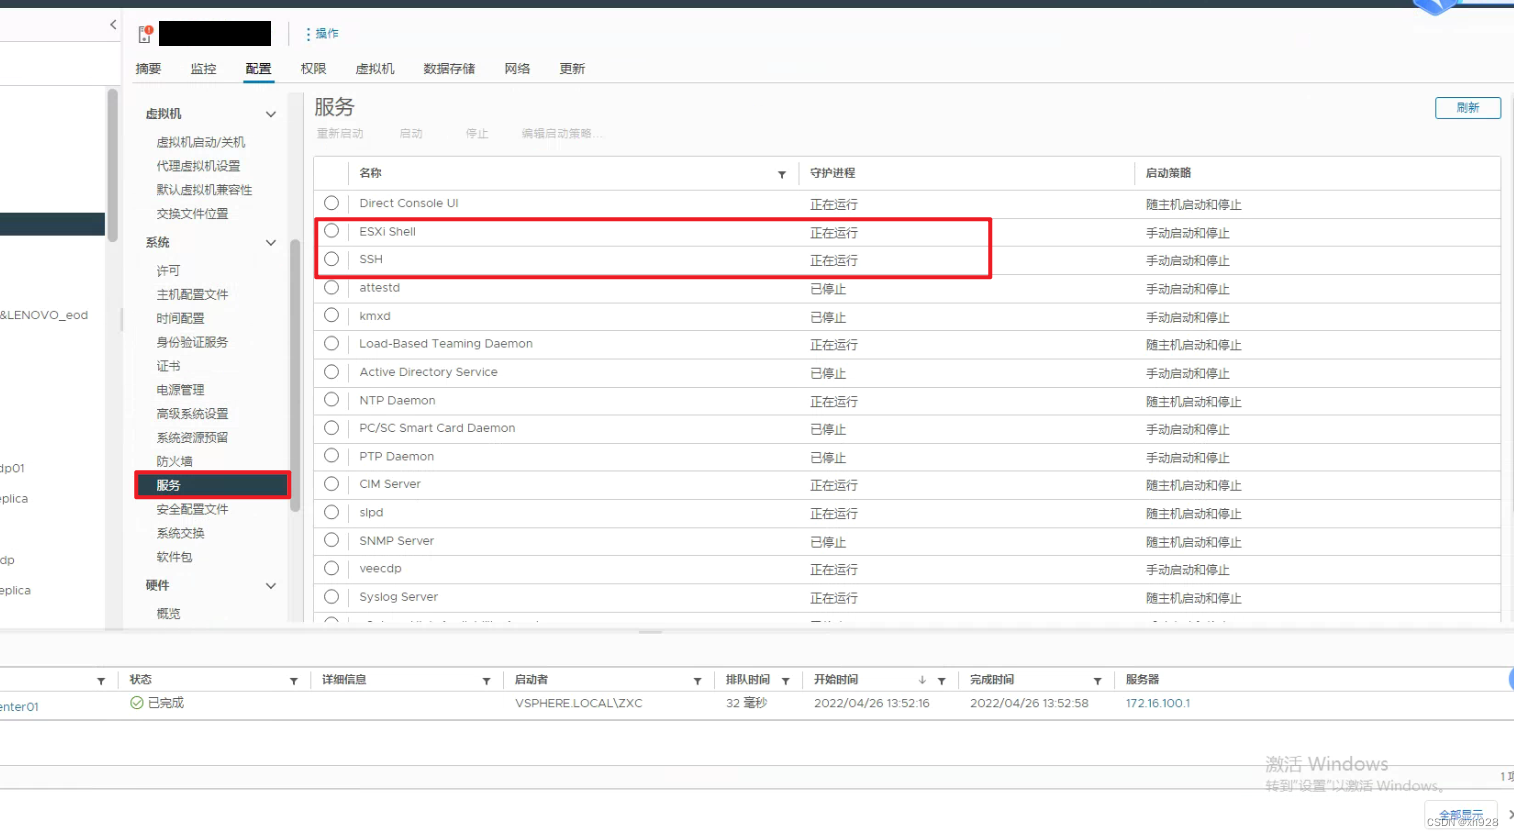Image resolution: width=1514 pixels, height=836 pixels.
Task: Filter the 名称 column
Action: tap(782, 174)
